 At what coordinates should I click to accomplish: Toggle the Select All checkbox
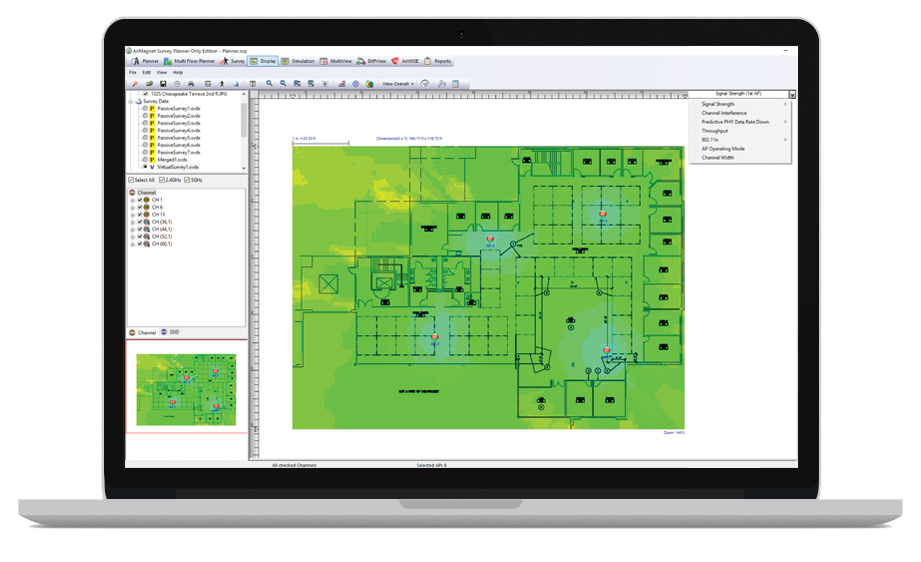pyautogui.click(x=130, y=179)
